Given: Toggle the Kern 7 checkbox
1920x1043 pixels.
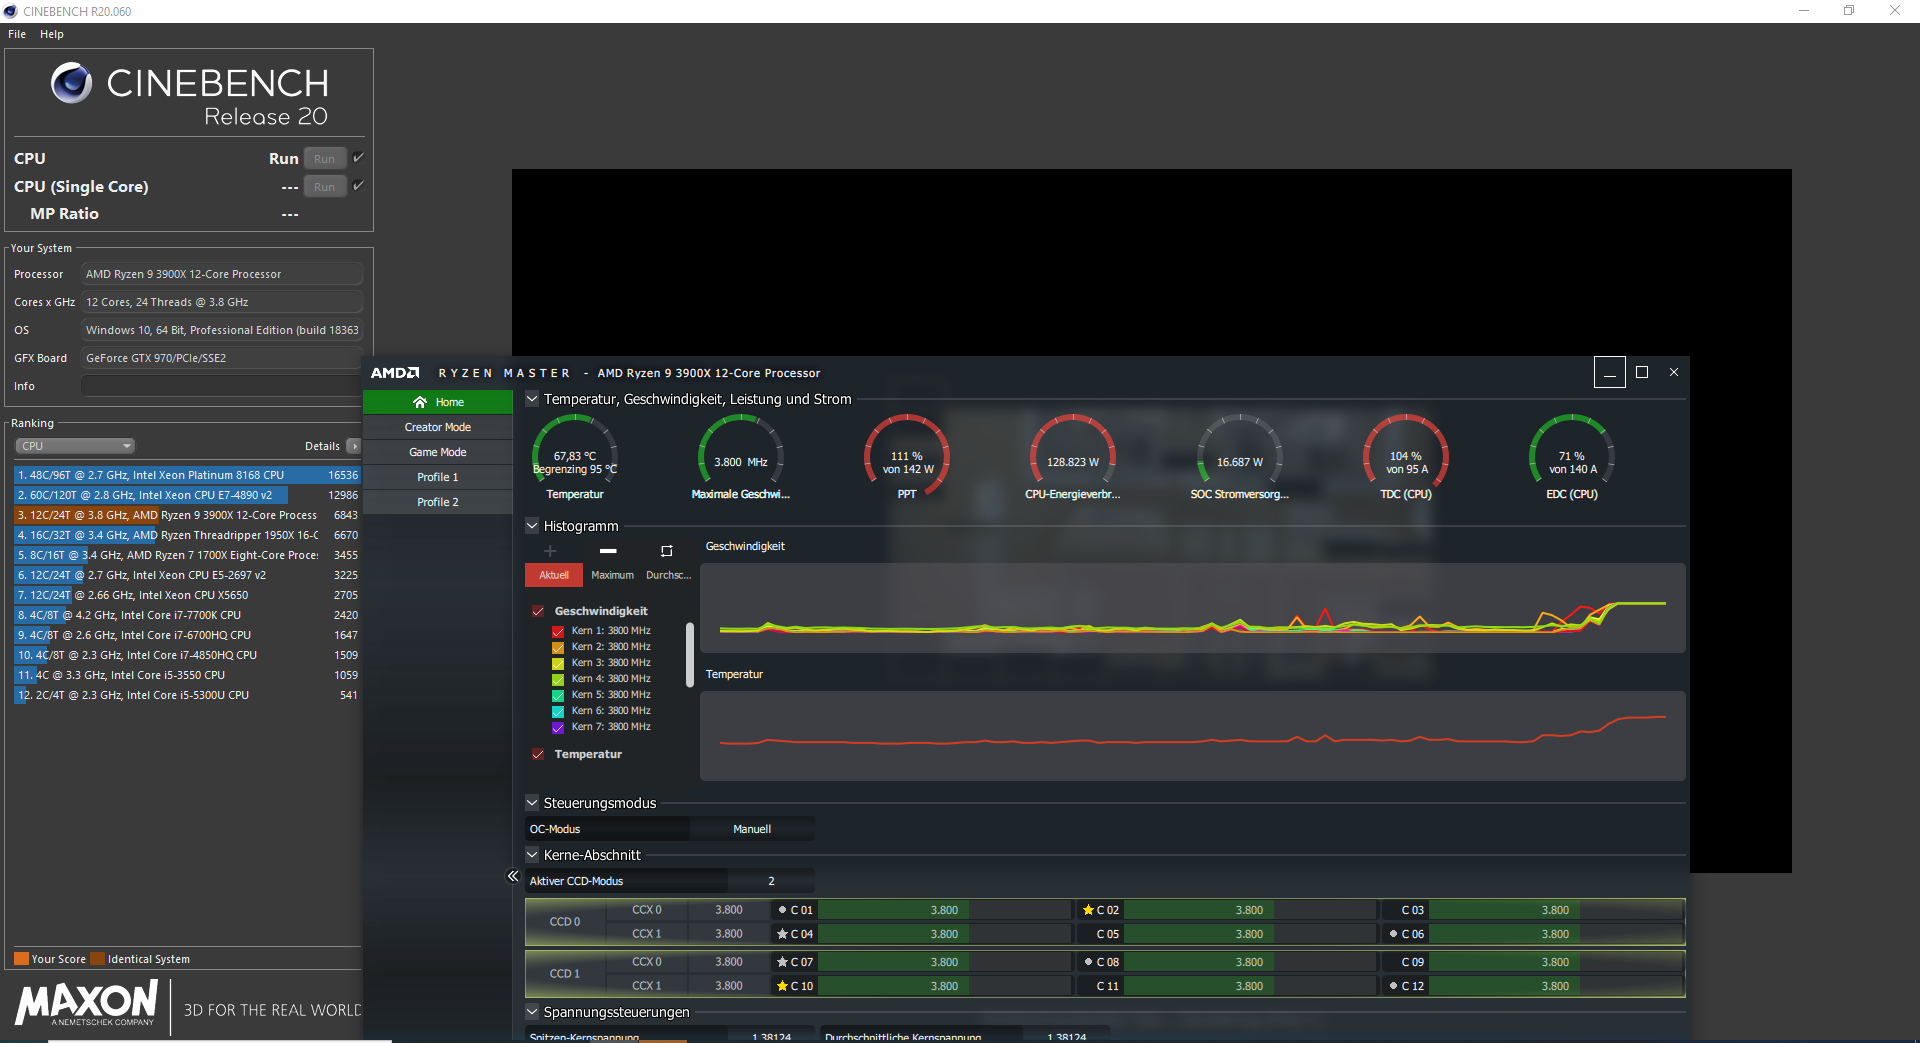Looking at the screenshot, I should click(x=558, y=727).
